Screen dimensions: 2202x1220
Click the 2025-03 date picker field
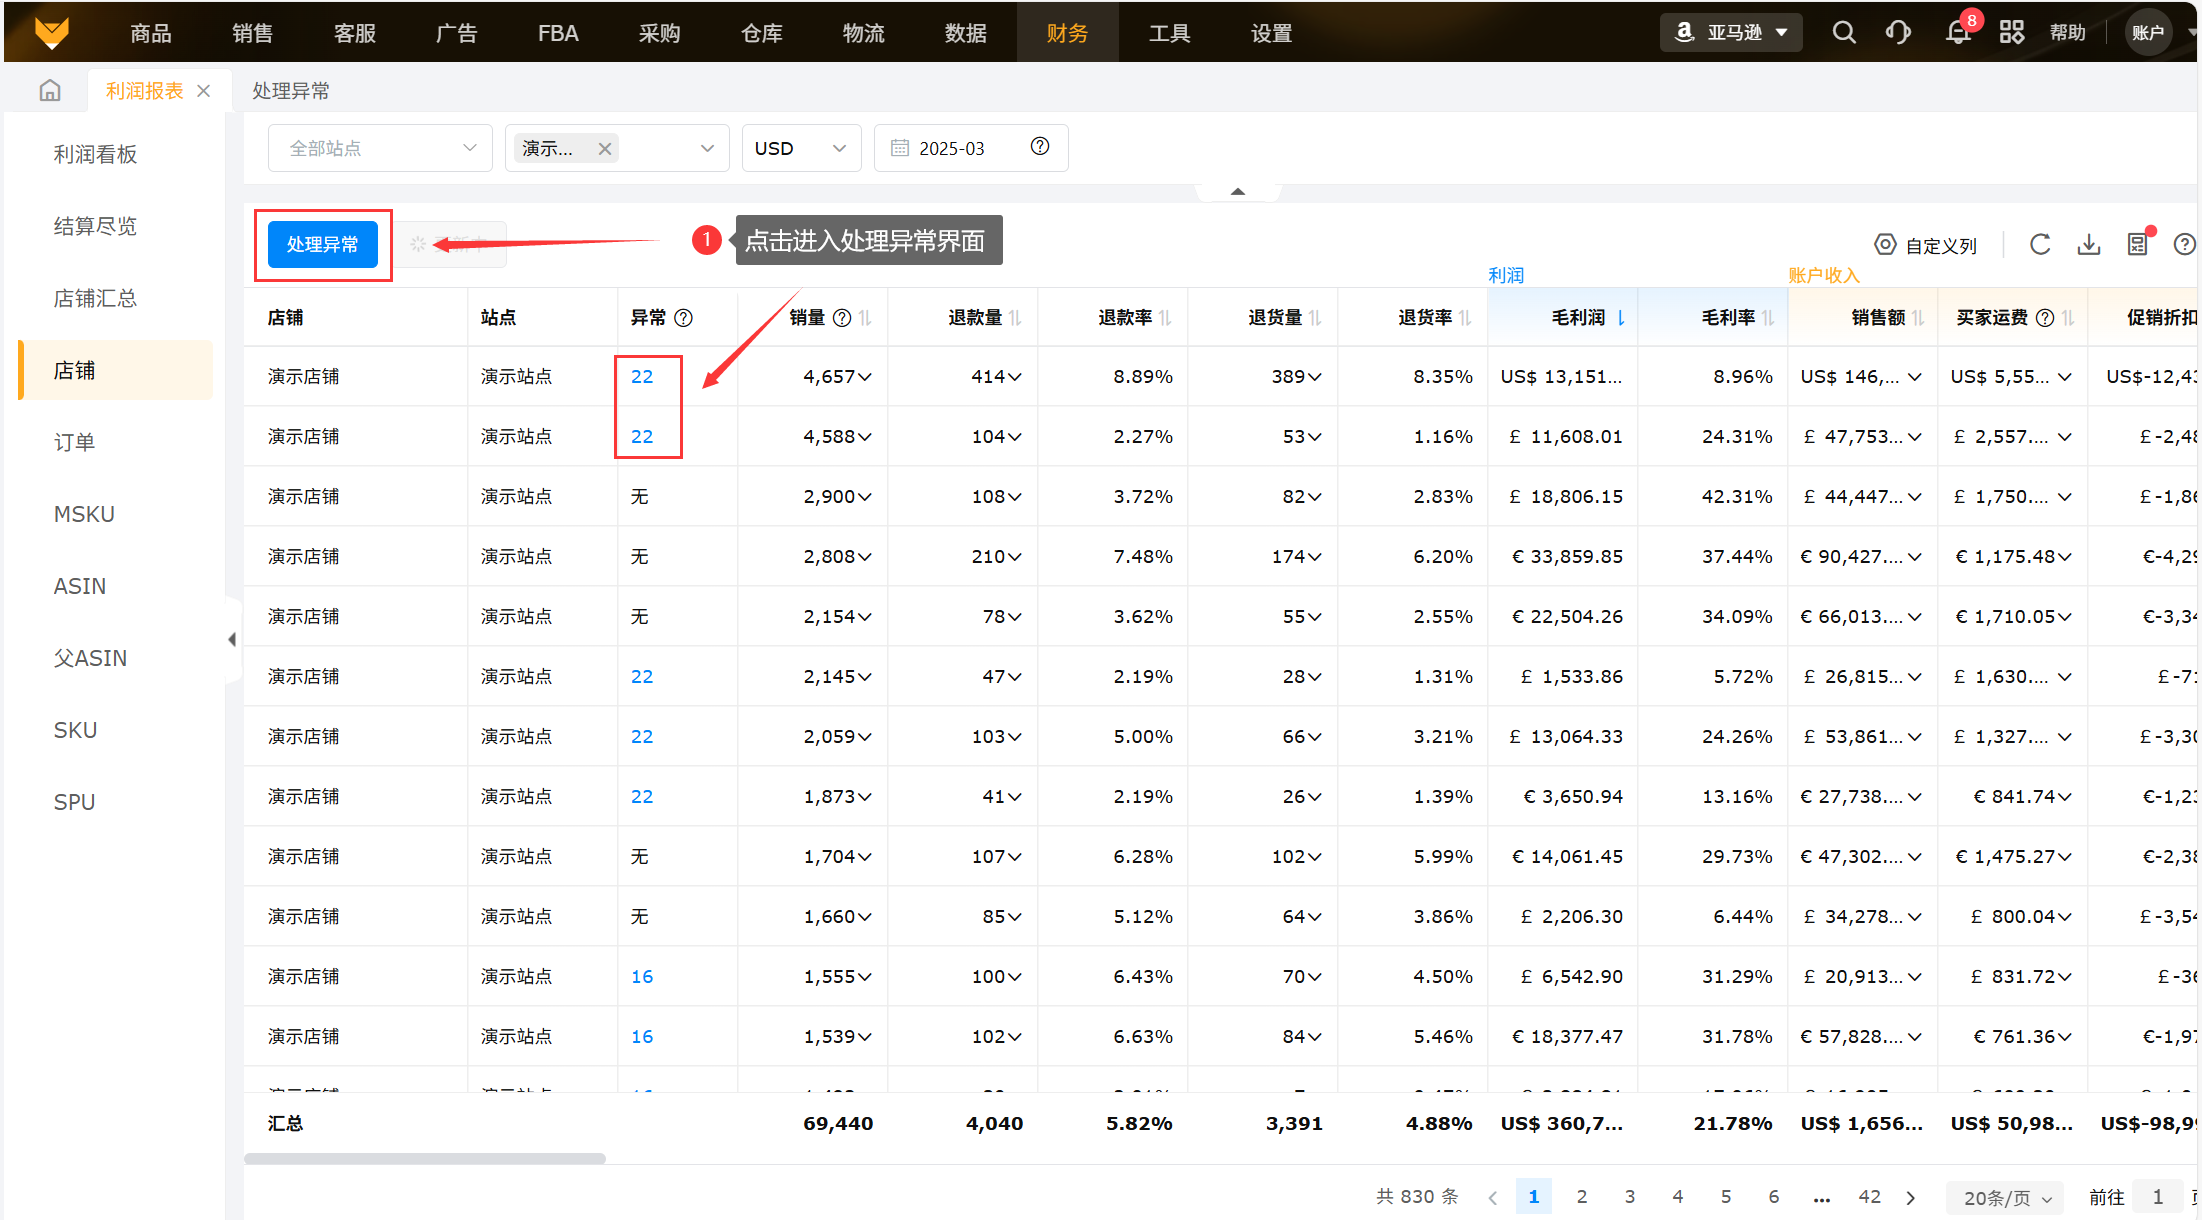pyautogui.click(x=951, y=148)
